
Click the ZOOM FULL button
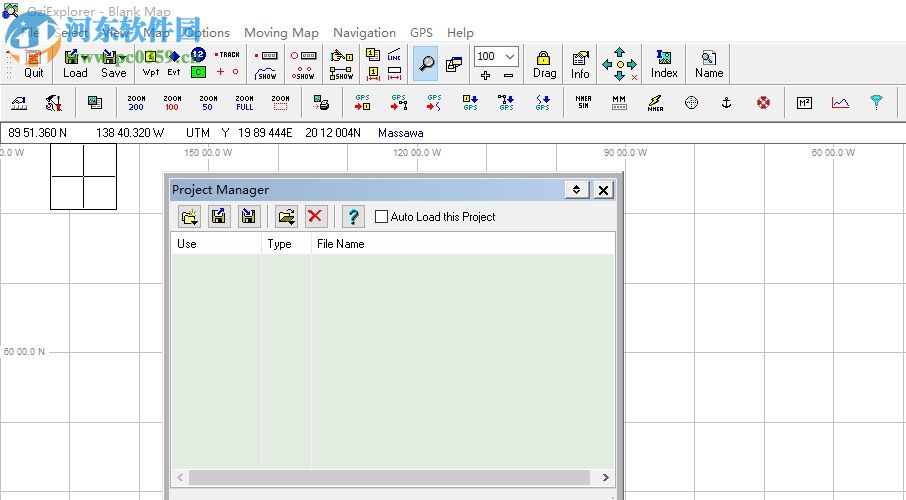[244, 103]
